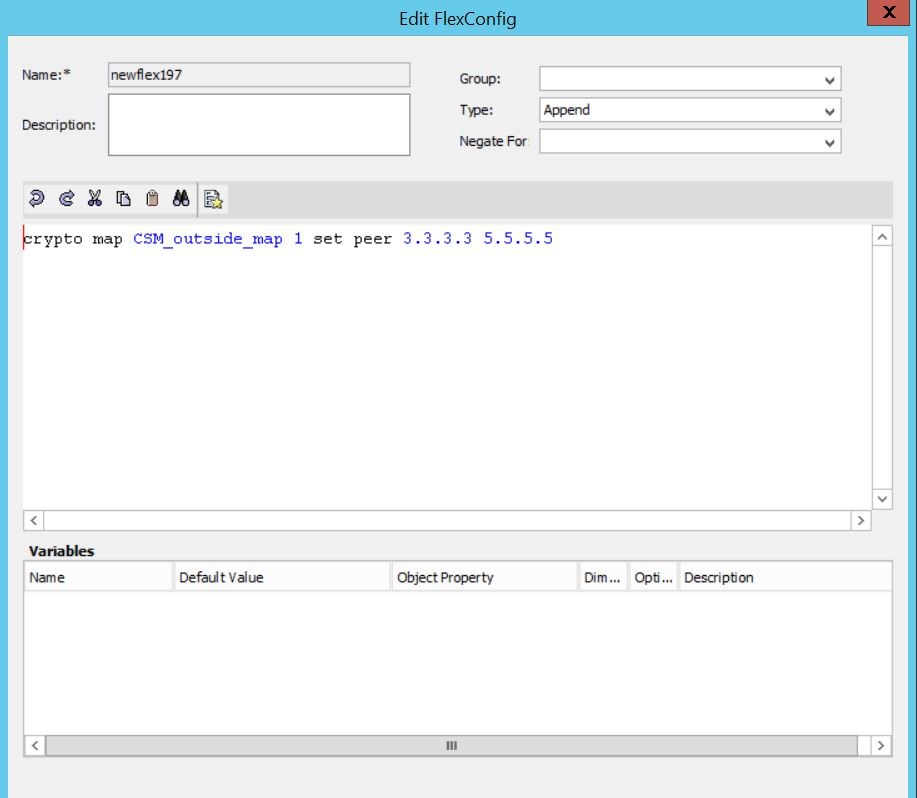Click the Opti... column header
Viewport: 917px width, 798px height.
click(653, 577)
